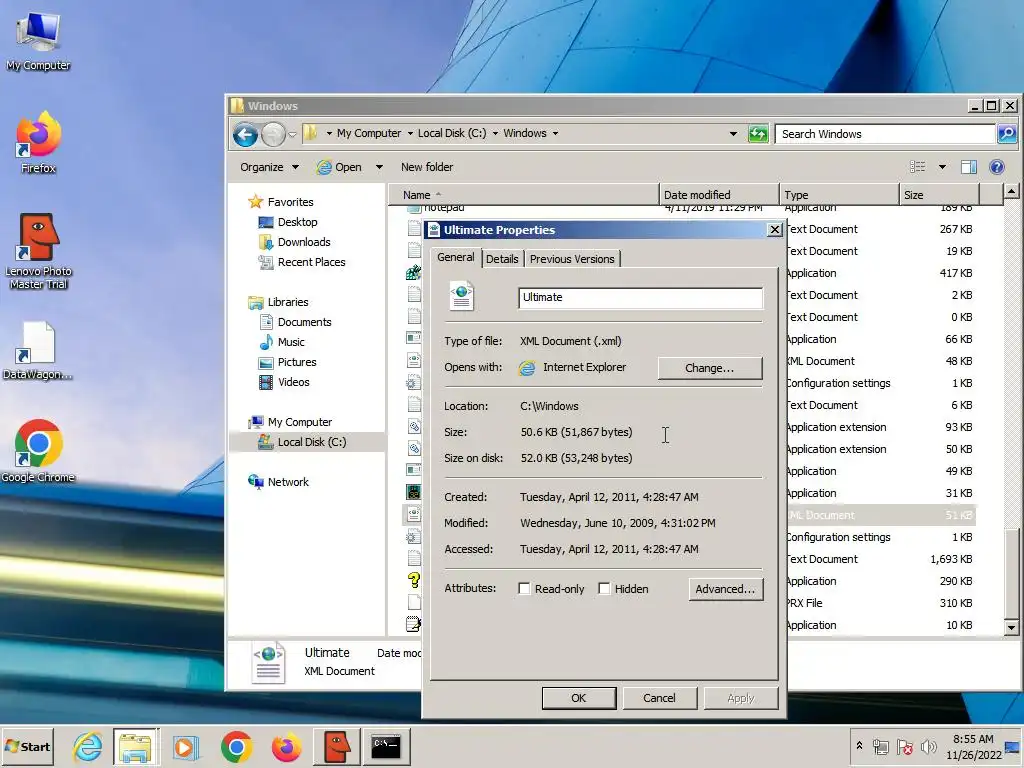
Task: Click the Search Windows box
Action: 885,134
